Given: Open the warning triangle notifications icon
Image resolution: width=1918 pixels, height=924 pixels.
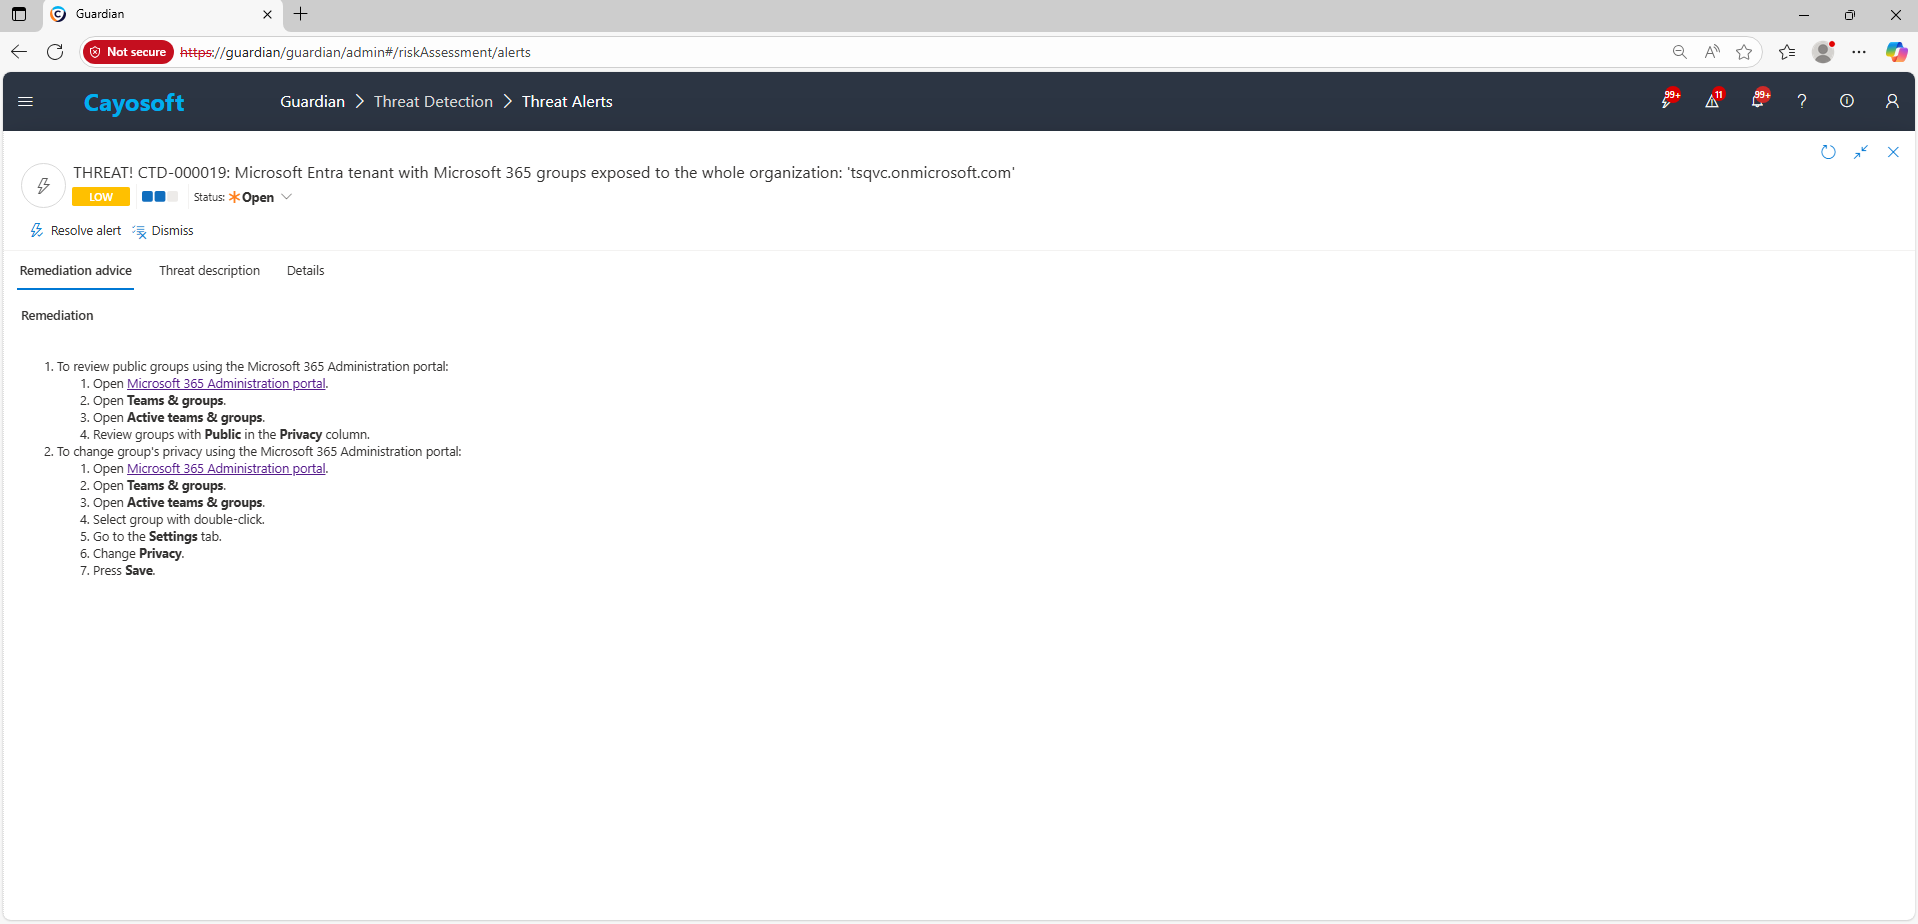Looking at the screenshot, I should (x=1713, y=101).
